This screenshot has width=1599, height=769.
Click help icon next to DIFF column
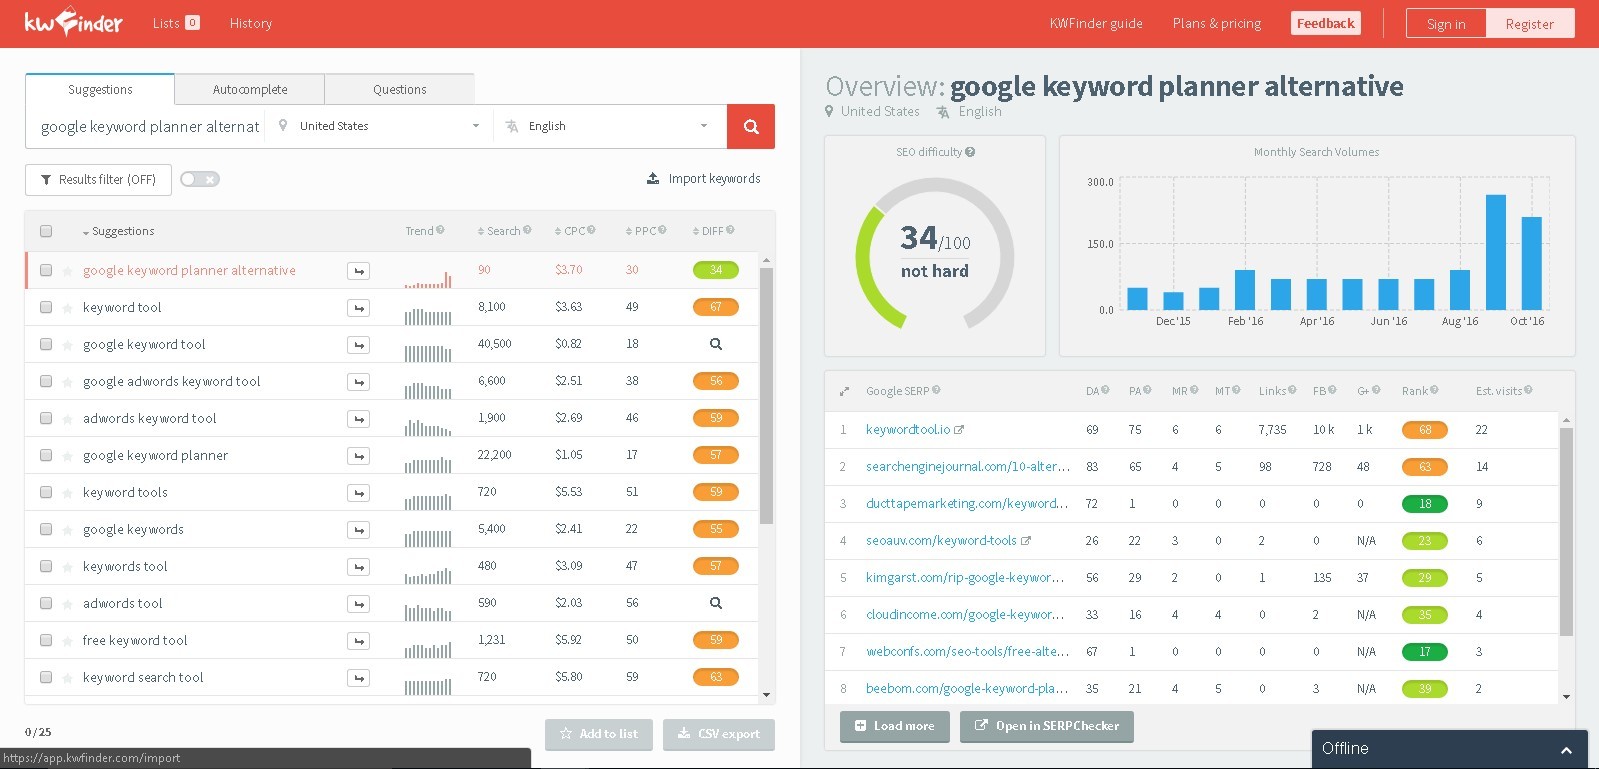coord(730,230)
